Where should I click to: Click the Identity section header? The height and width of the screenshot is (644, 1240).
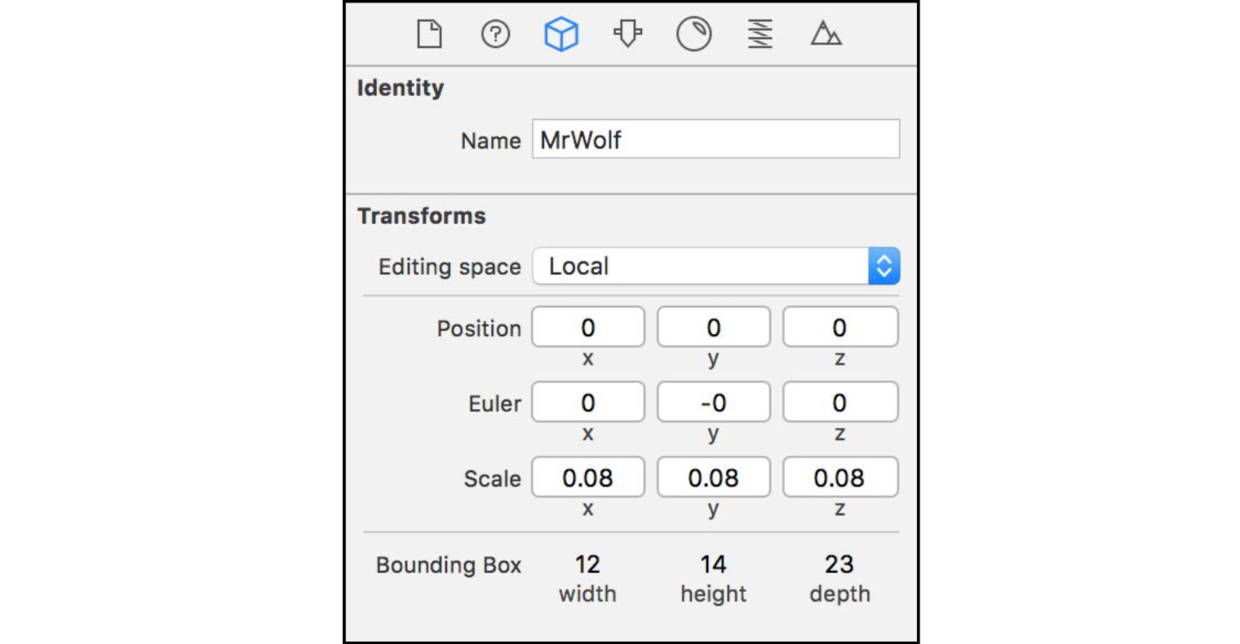coord(400,88)
